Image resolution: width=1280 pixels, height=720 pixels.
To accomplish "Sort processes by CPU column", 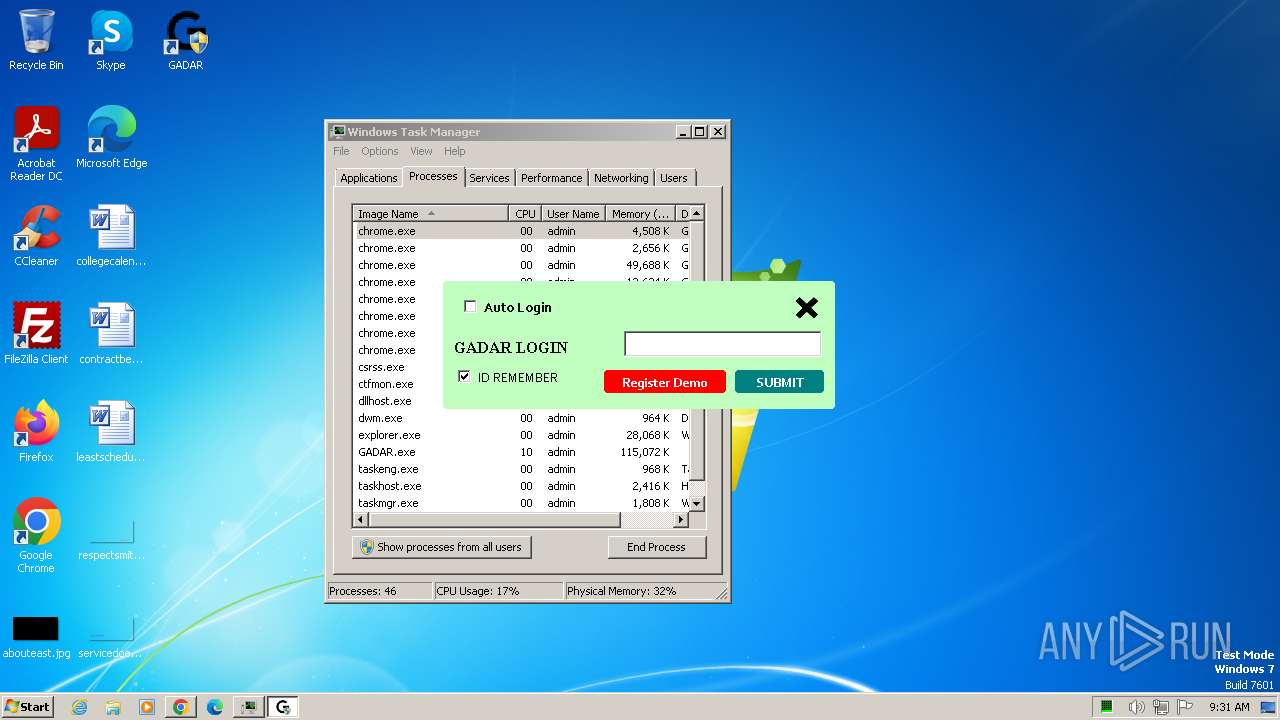I will point(525,213).
